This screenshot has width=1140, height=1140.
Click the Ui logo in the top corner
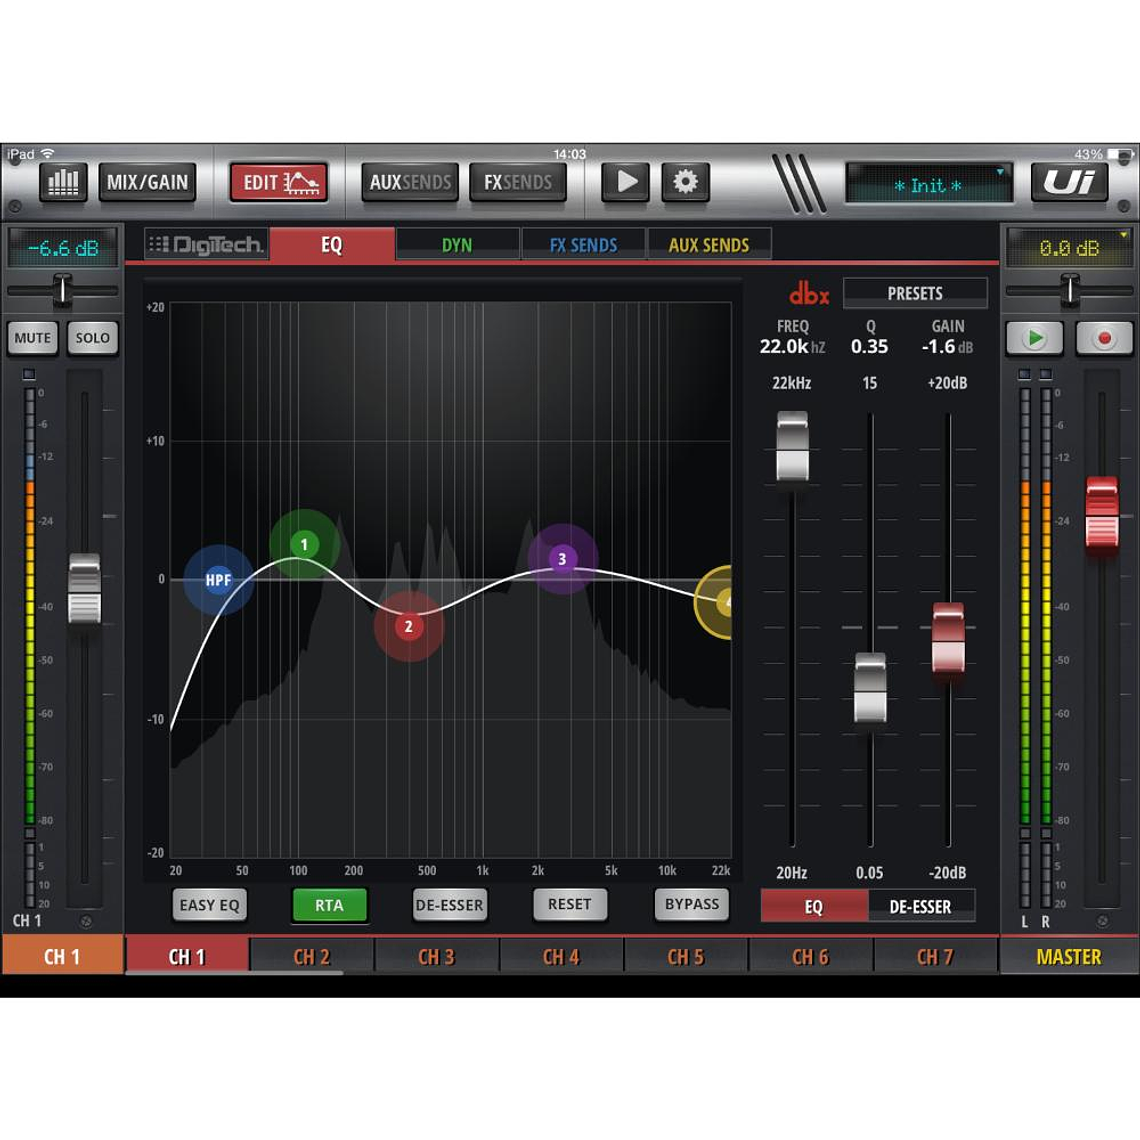click(x=1070, y=183)
